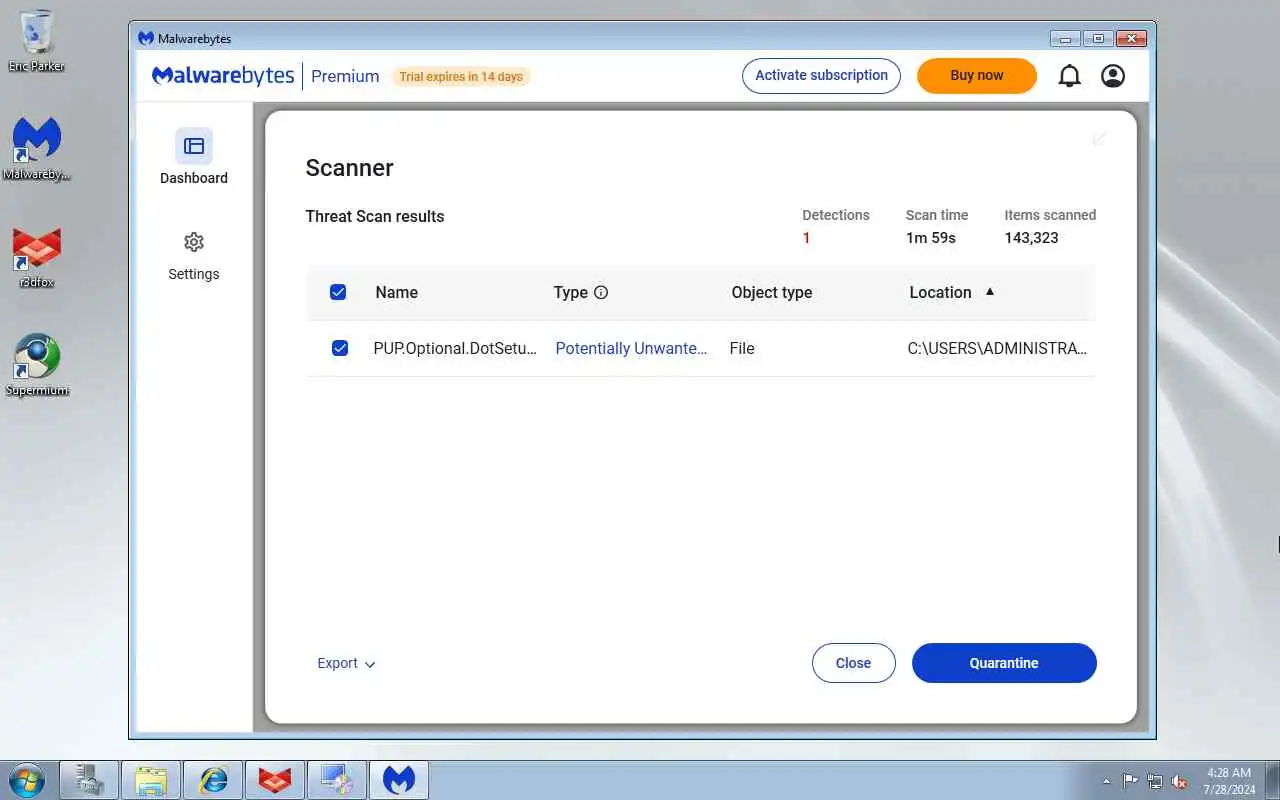Show hidden tray icons arrow
The height and width of the screenshot is (800, 1280).
point(1106,781)
